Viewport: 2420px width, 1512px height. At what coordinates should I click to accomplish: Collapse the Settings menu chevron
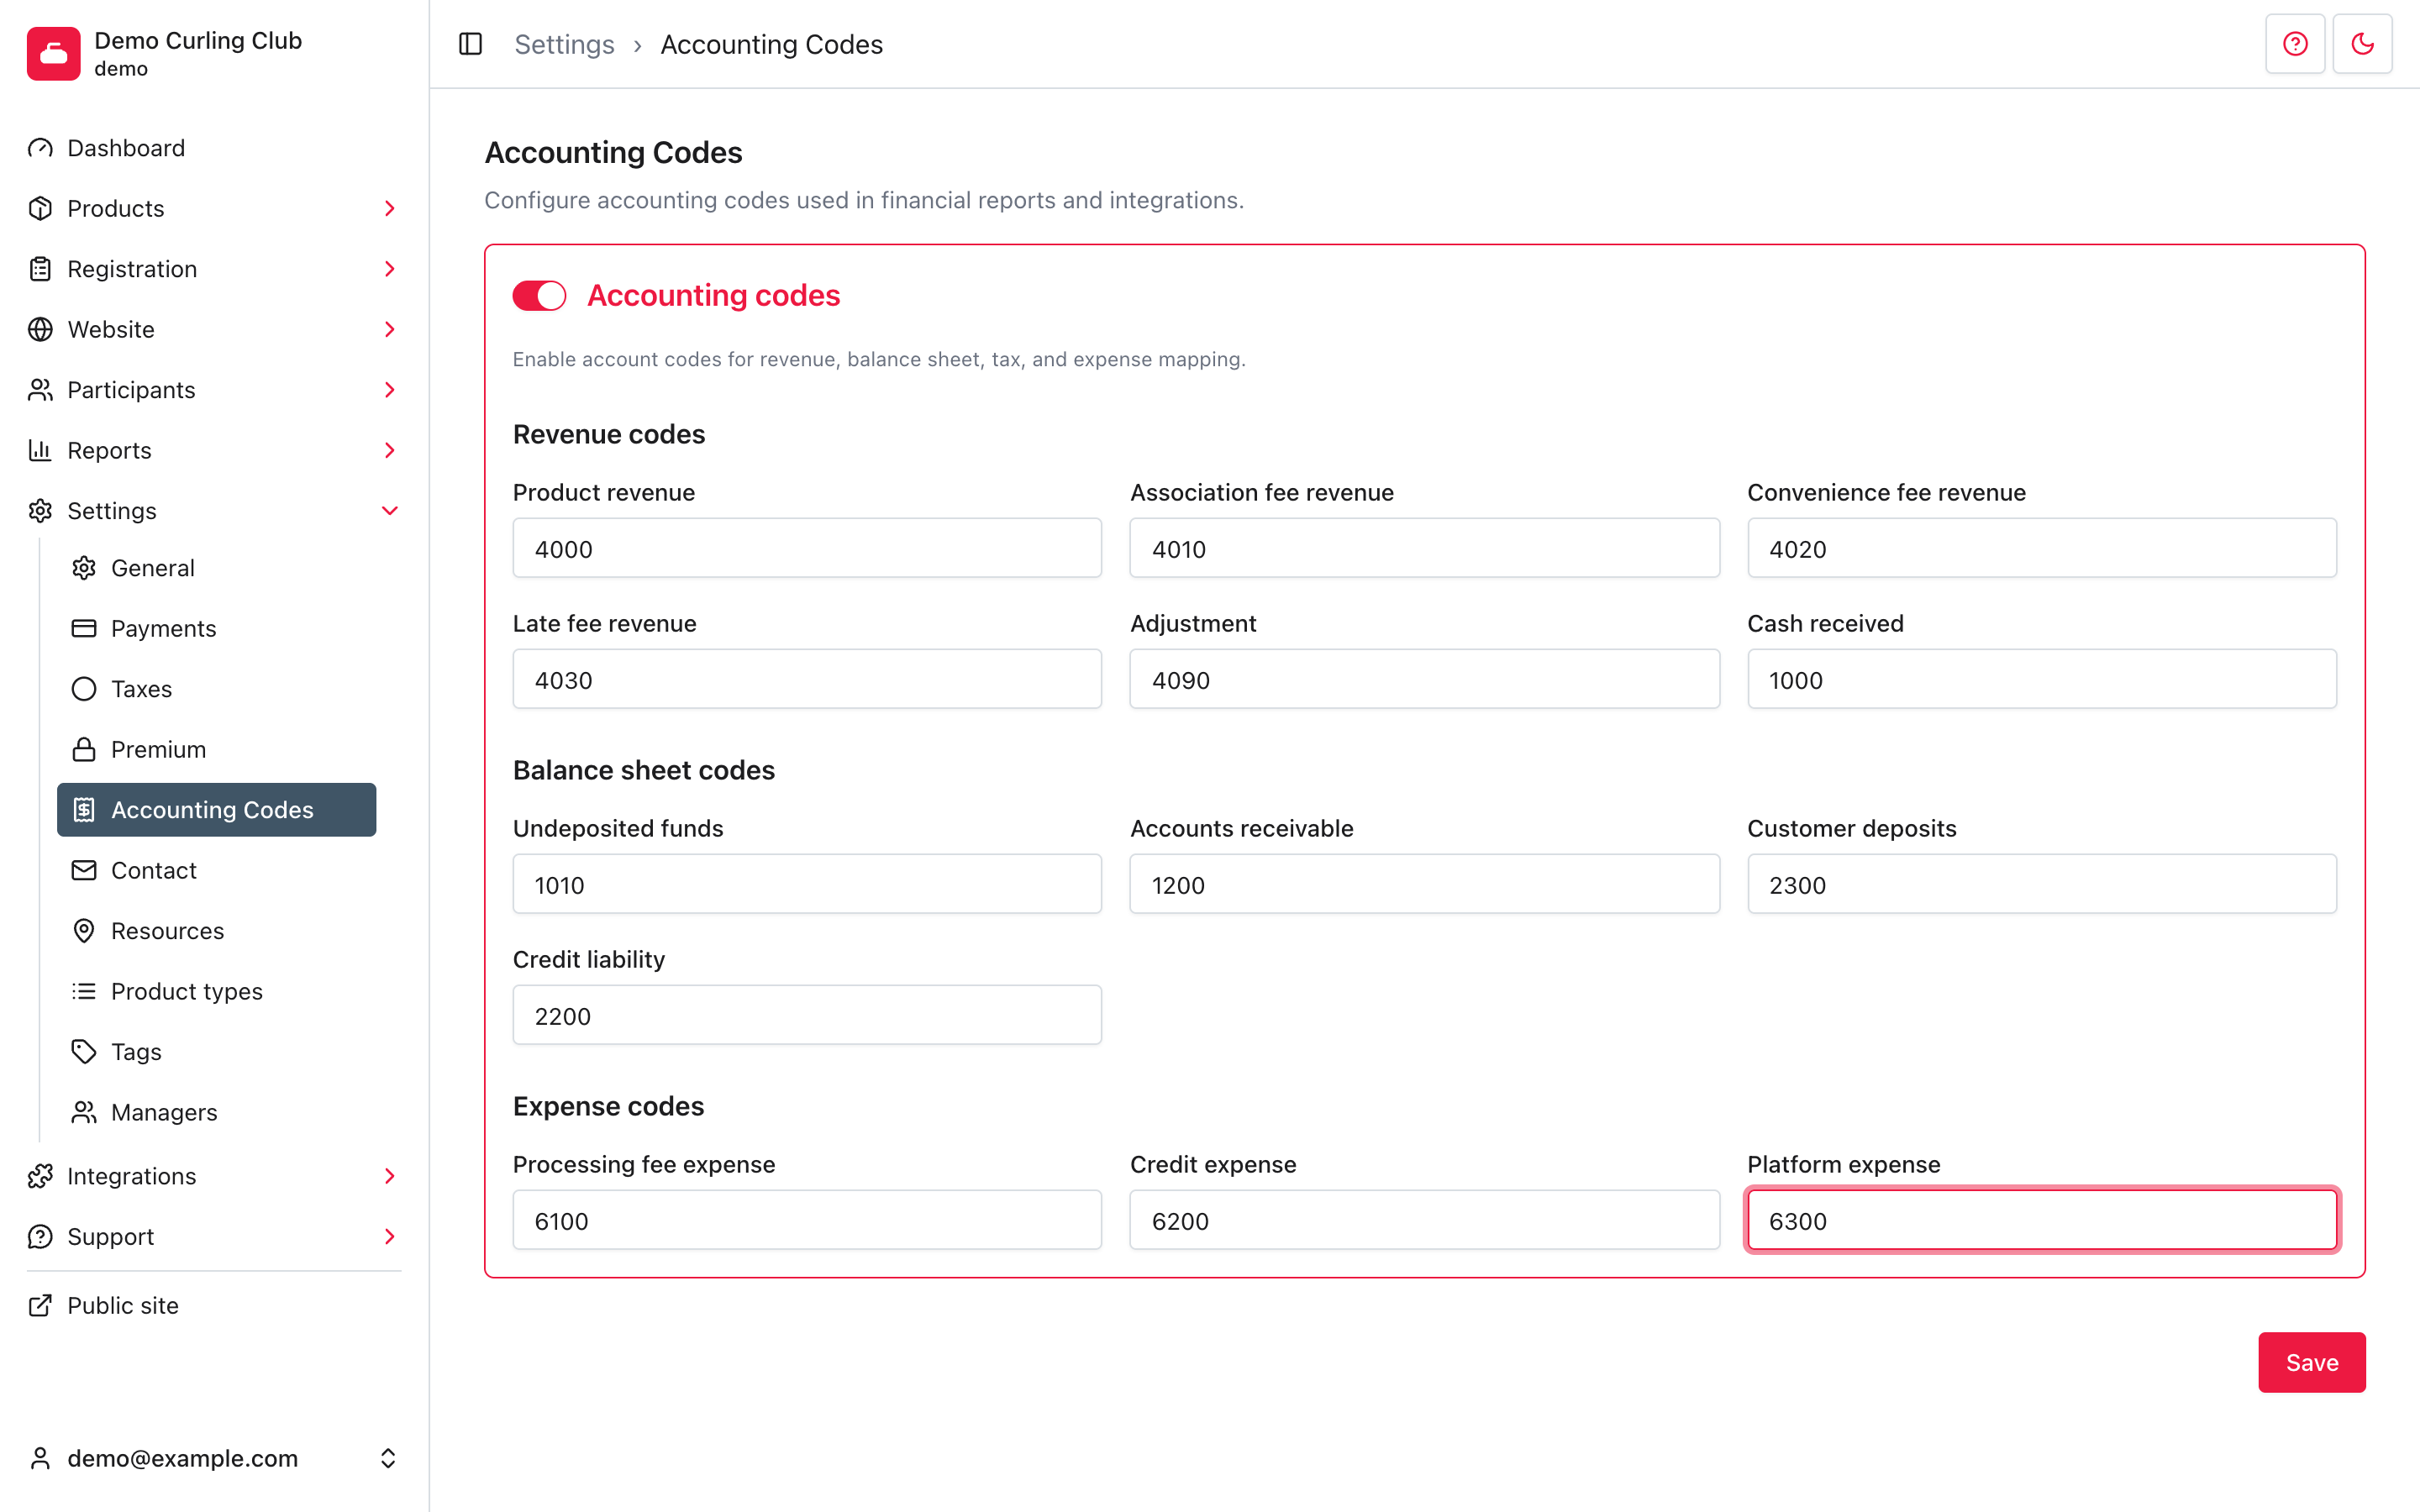[390, 511]
